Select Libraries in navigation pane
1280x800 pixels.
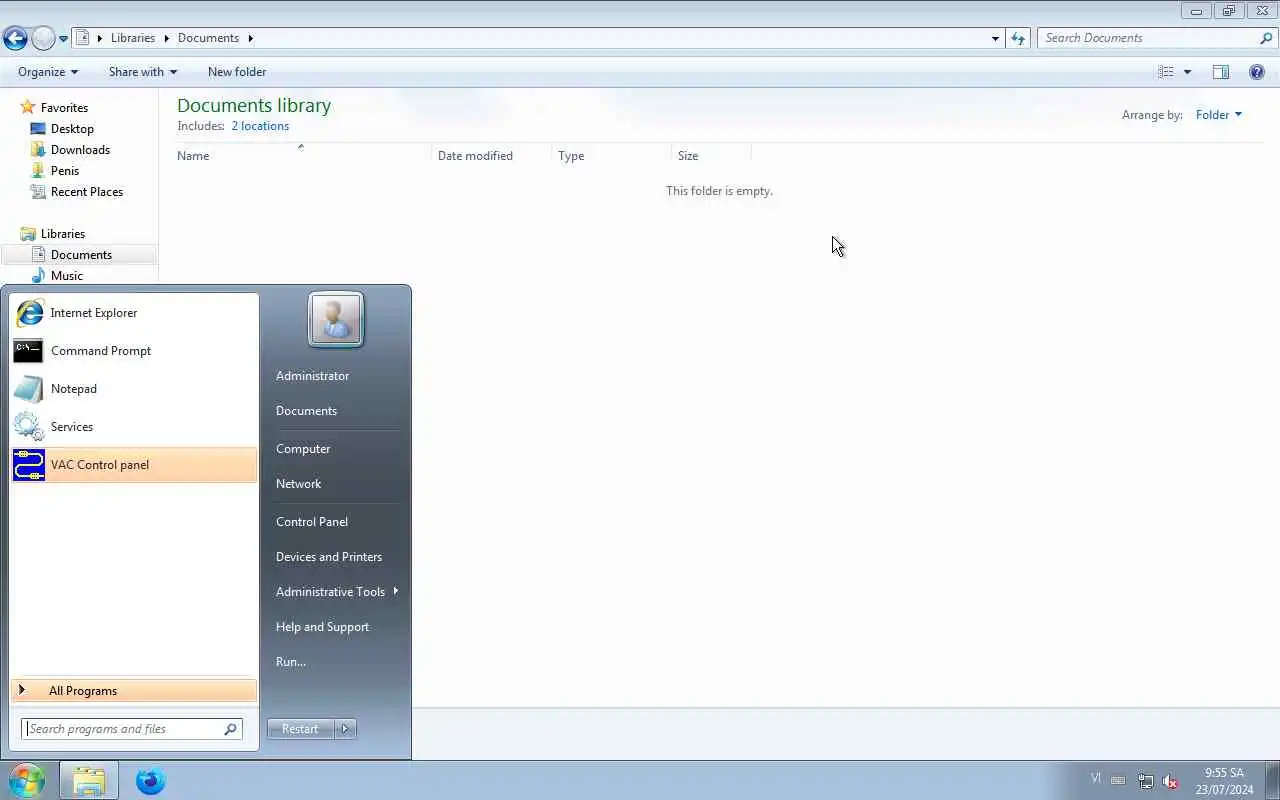coord(63,234)
